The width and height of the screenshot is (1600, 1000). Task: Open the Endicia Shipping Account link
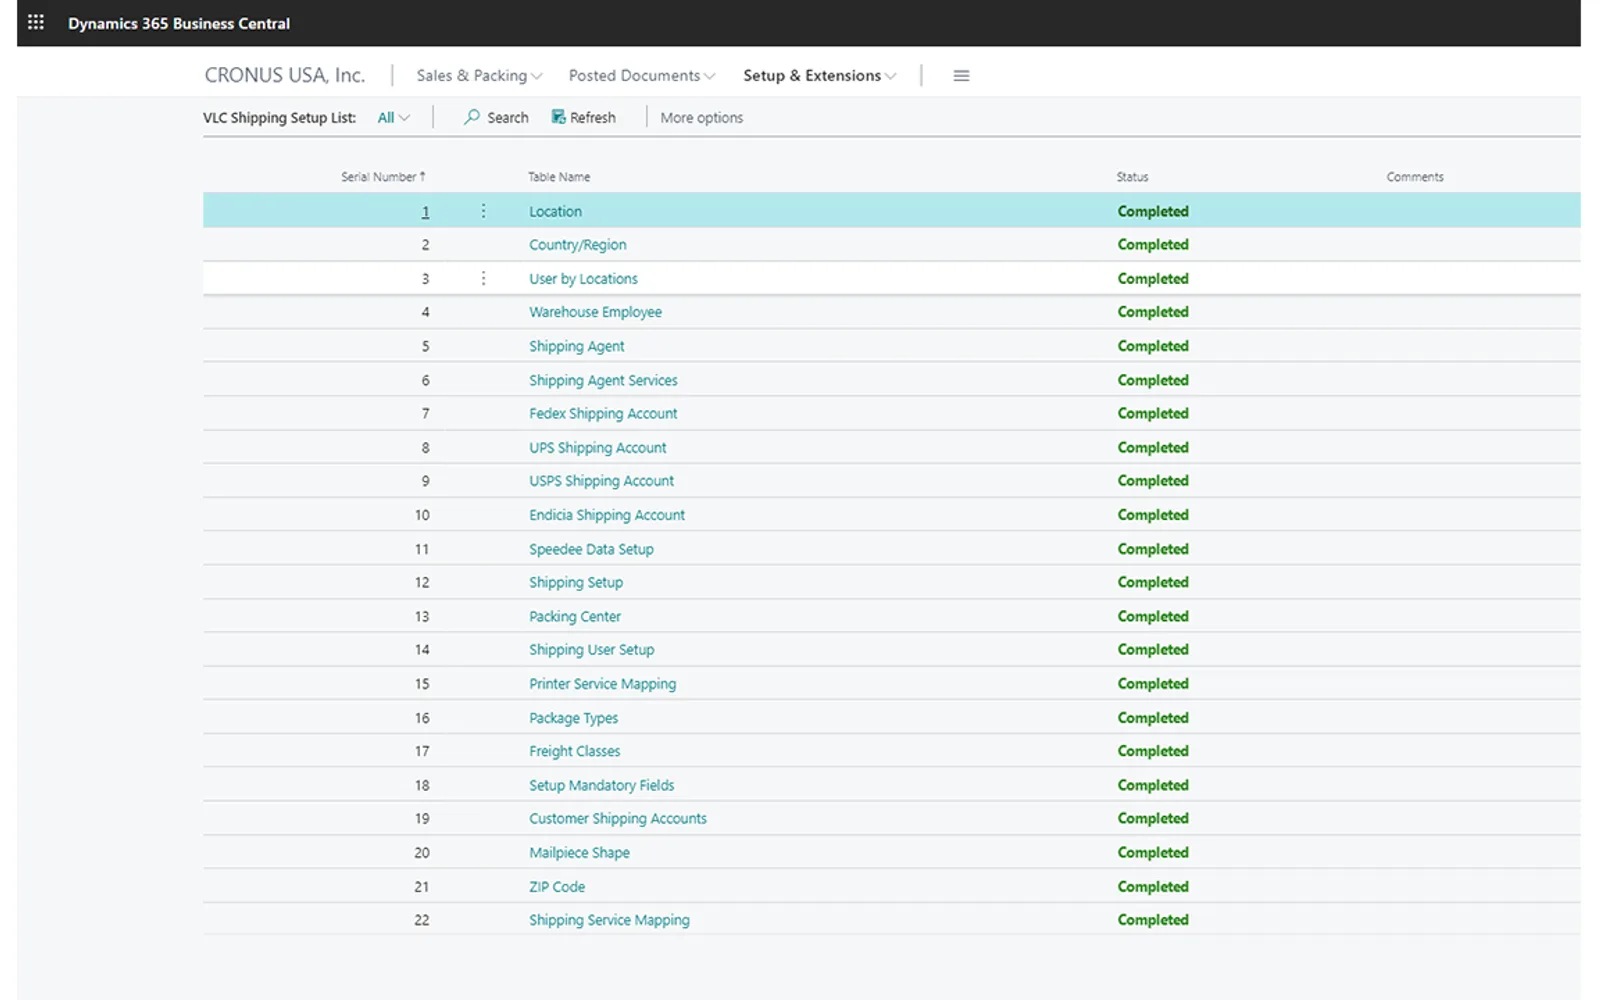pos(607,515)
